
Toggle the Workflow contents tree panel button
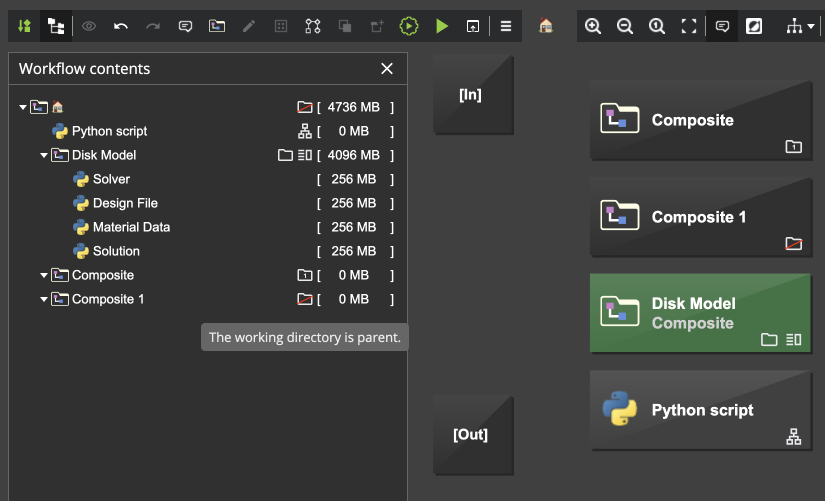coord(56,26)
